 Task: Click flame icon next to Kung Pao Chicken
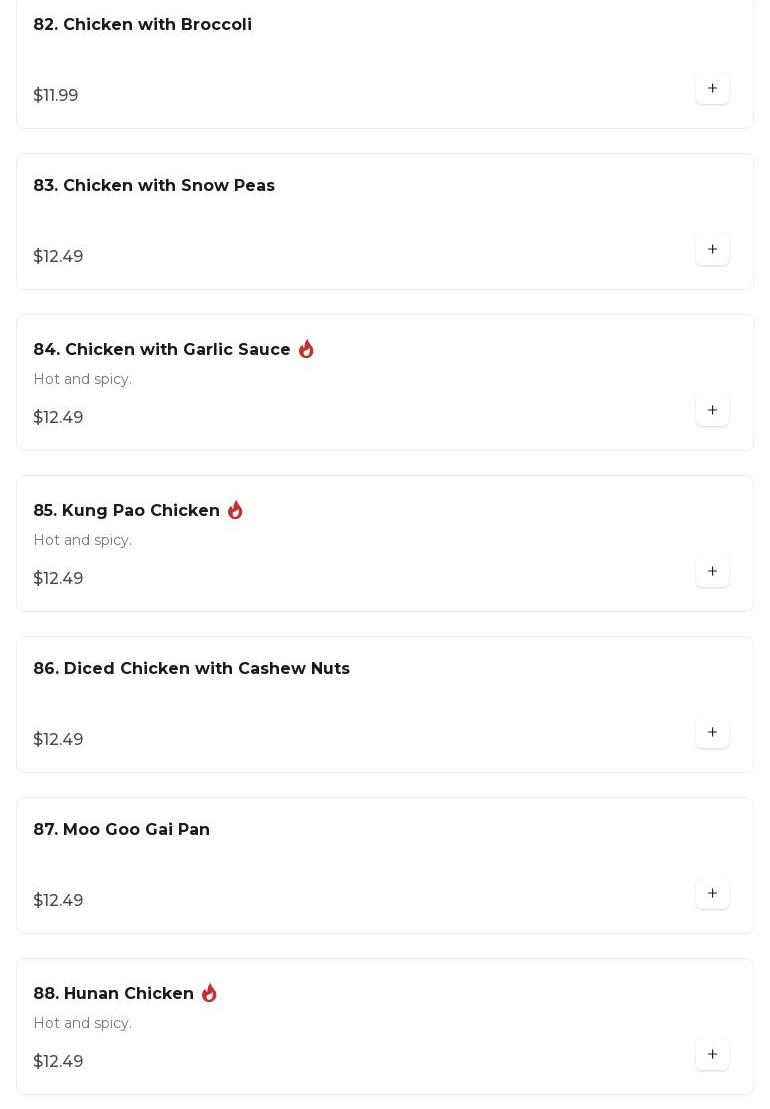pyautogui.click(x=235, y=510)
